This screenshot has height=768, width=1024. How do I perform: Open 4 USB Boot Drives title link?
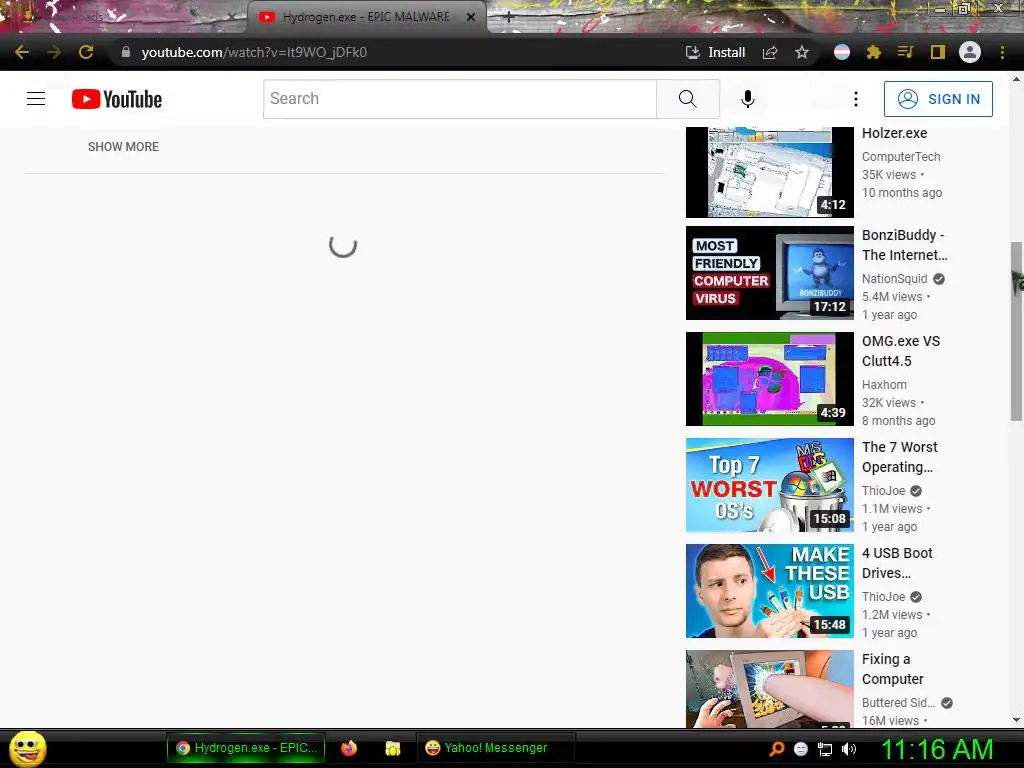[897, 563]
